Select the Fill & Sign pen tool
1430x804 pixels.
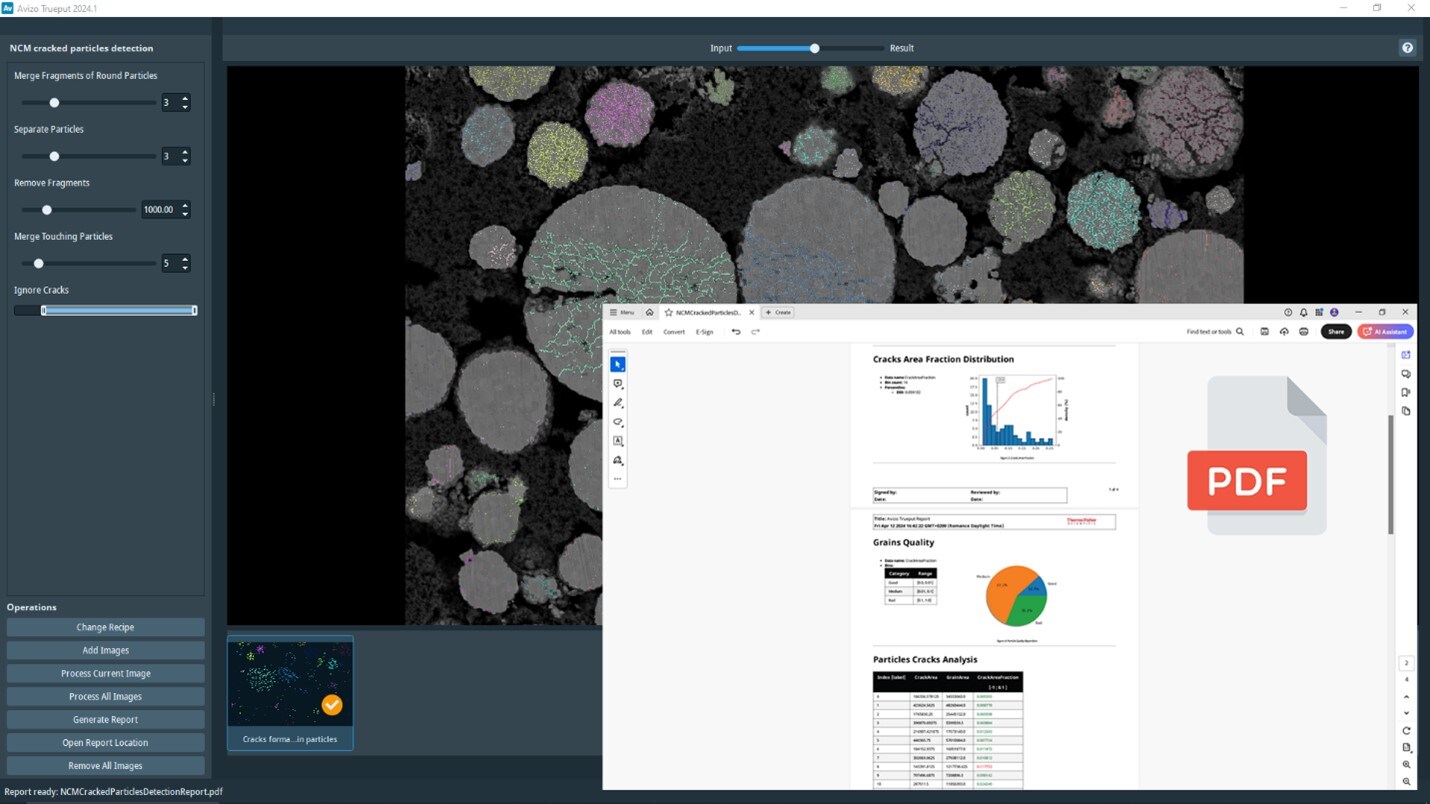(x=618, y=402)
